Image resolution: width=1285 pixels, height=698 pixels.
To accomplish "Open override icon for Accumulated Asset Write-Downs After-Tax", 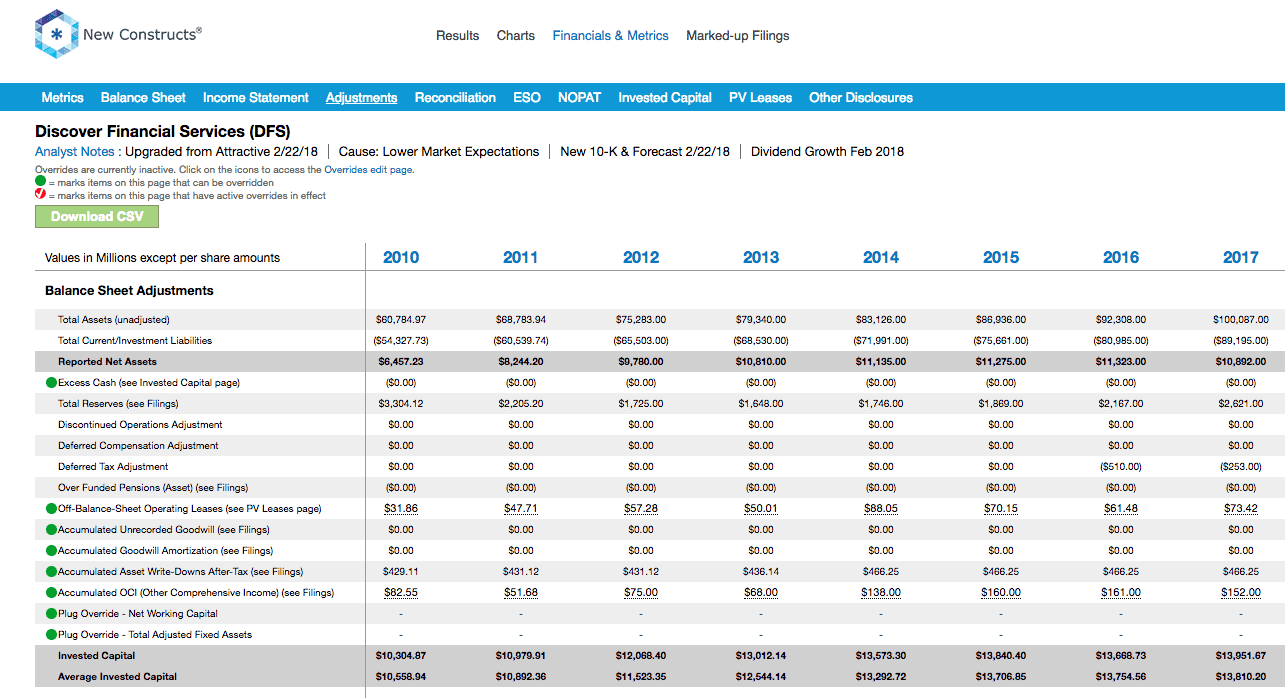I will 51,572.
